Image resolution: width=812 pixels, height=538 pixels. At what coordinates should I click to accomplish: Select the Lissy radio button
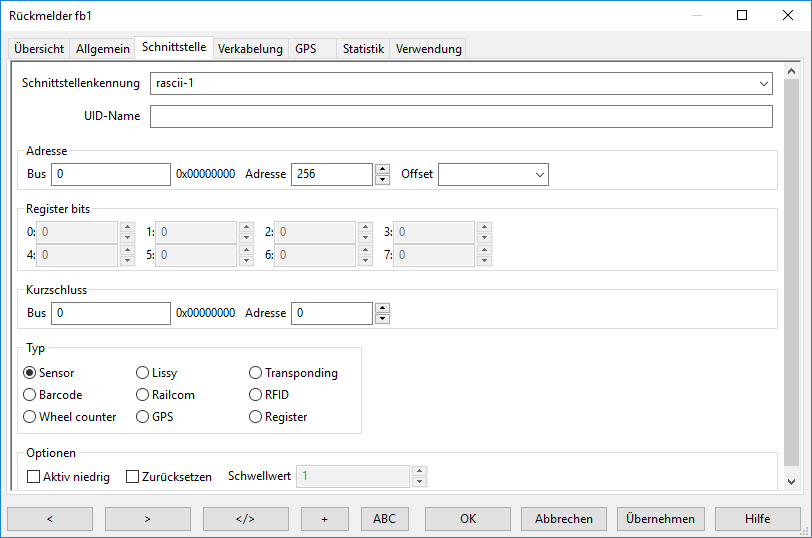142,373
